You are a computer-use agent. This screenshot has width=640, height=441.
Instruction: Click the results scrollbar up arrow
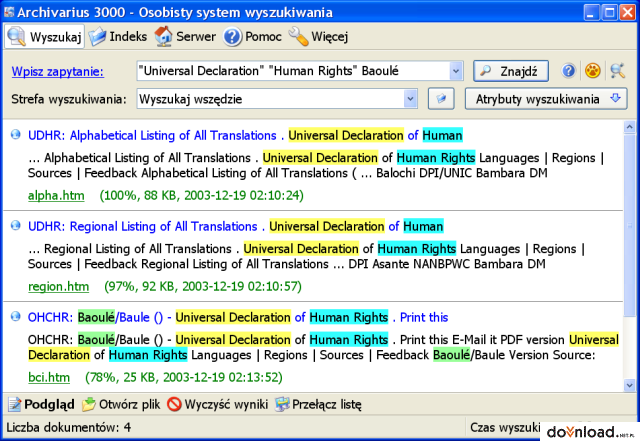pos(629,127)
